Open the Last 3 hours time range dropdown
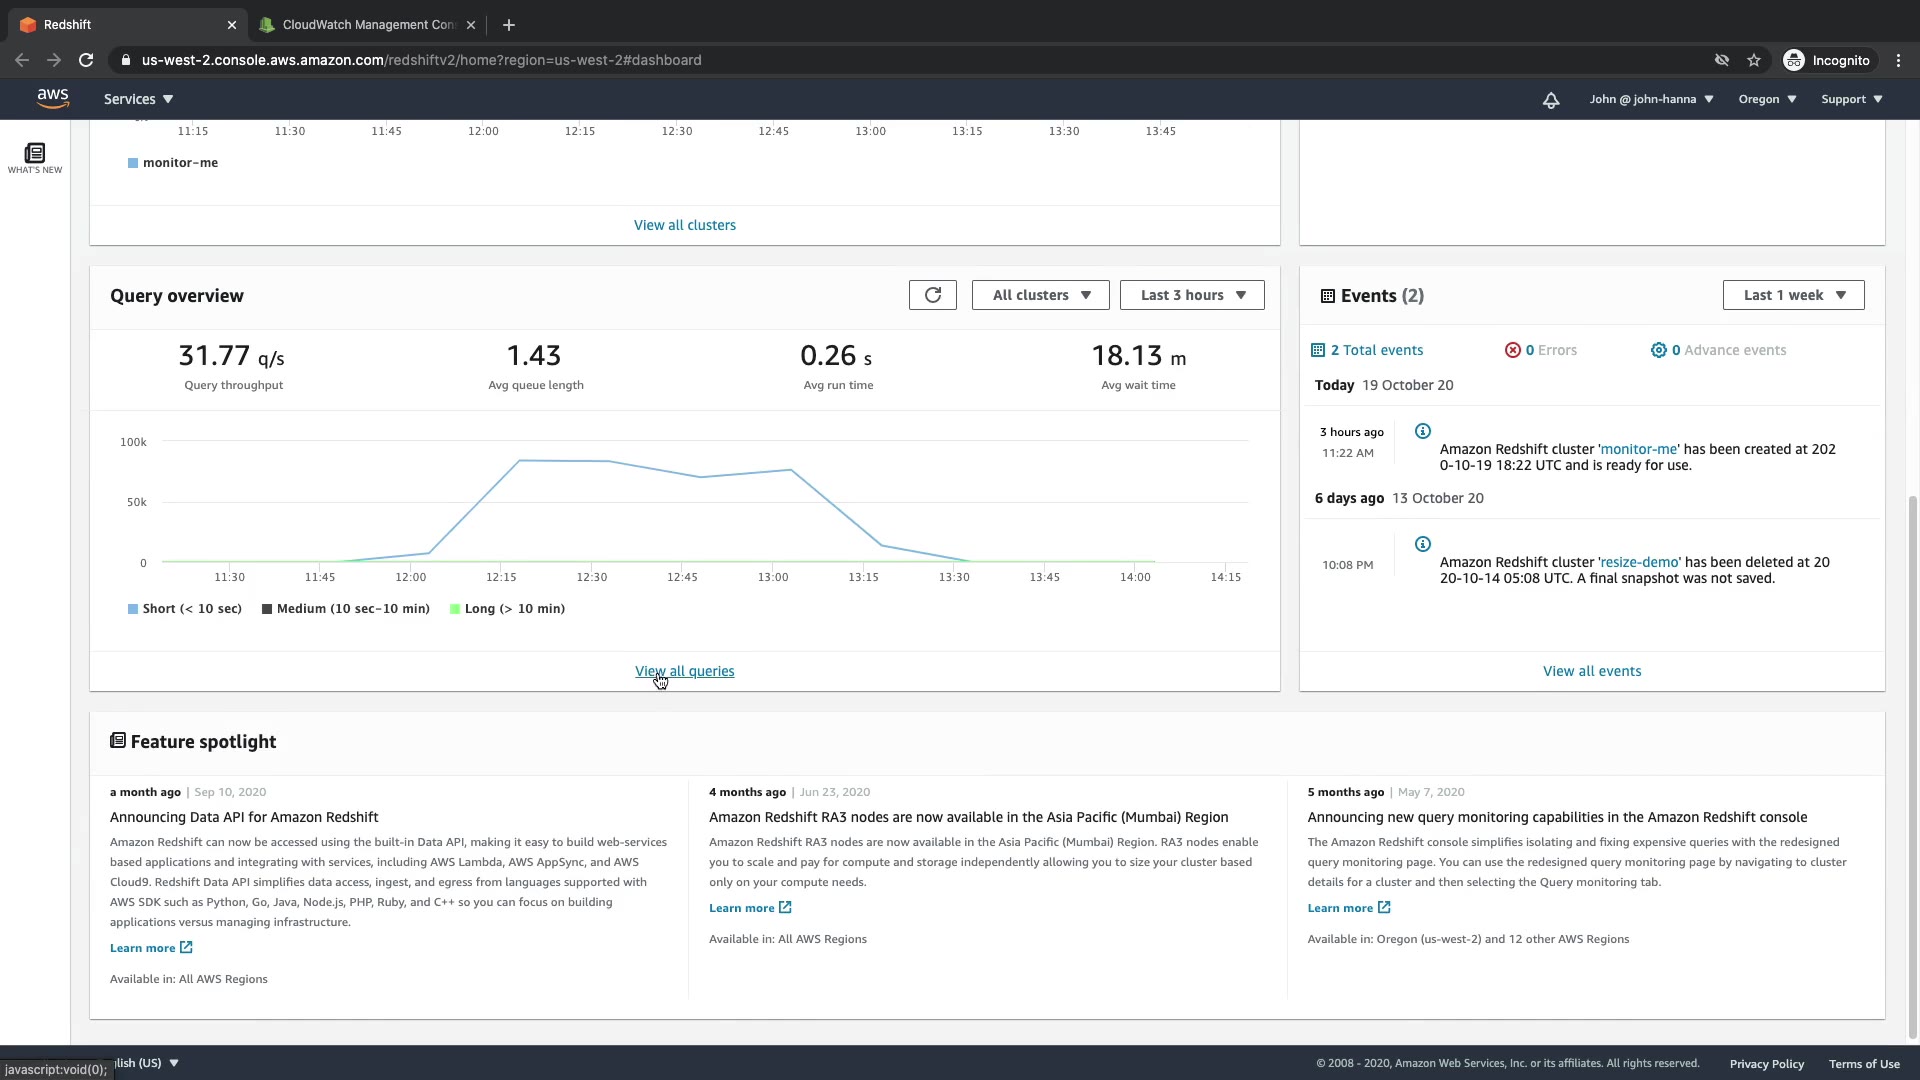Screen dimensions: 1920x1080 [1192, 295]
